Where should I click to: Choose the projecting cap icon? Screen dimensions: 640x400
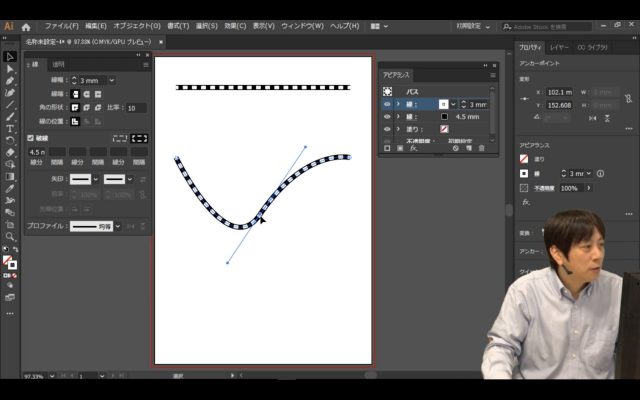[x=98, y=94]
